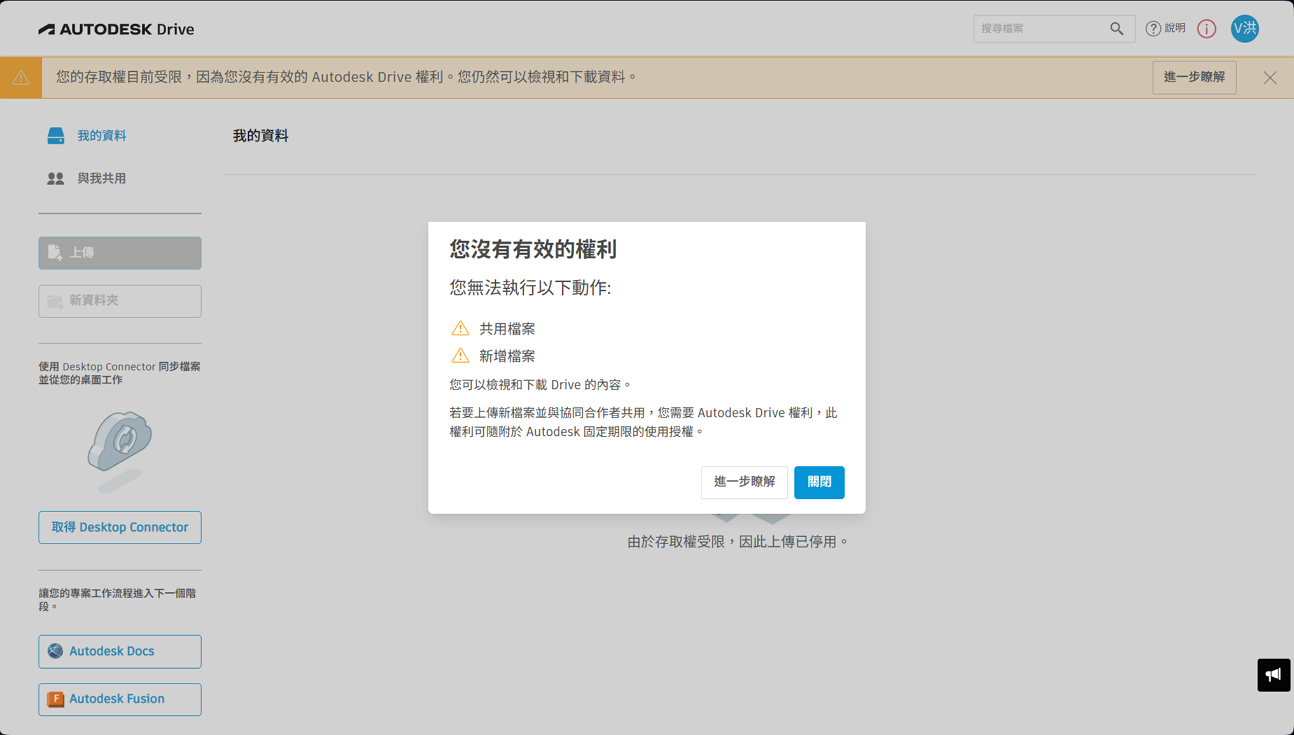
Task: Click 進一步瞭解 in the dialog
Action: tap(744, 482)
